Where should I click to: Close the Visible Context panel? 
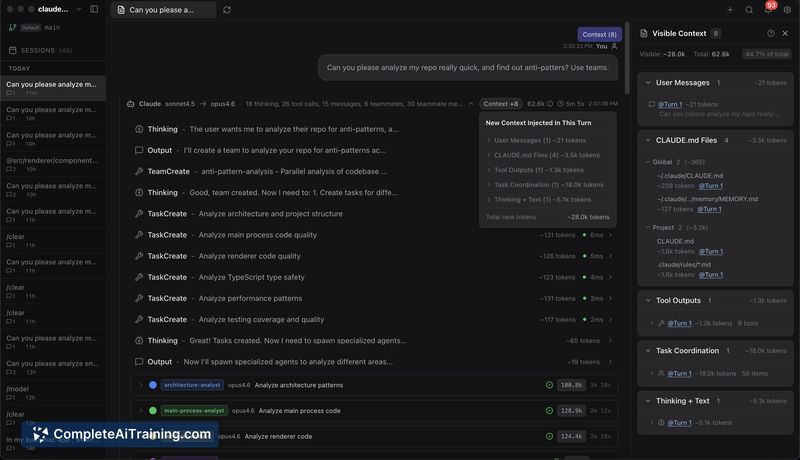[x=785, y=33]
